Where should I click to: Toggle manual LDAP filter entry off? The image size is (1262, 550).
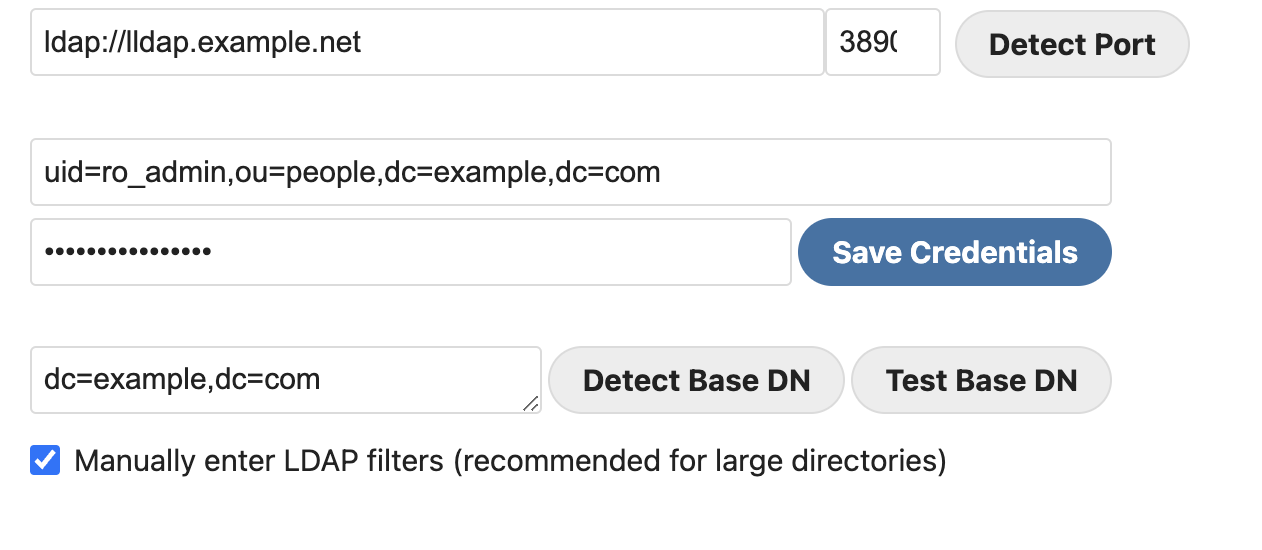click(45, 461)
